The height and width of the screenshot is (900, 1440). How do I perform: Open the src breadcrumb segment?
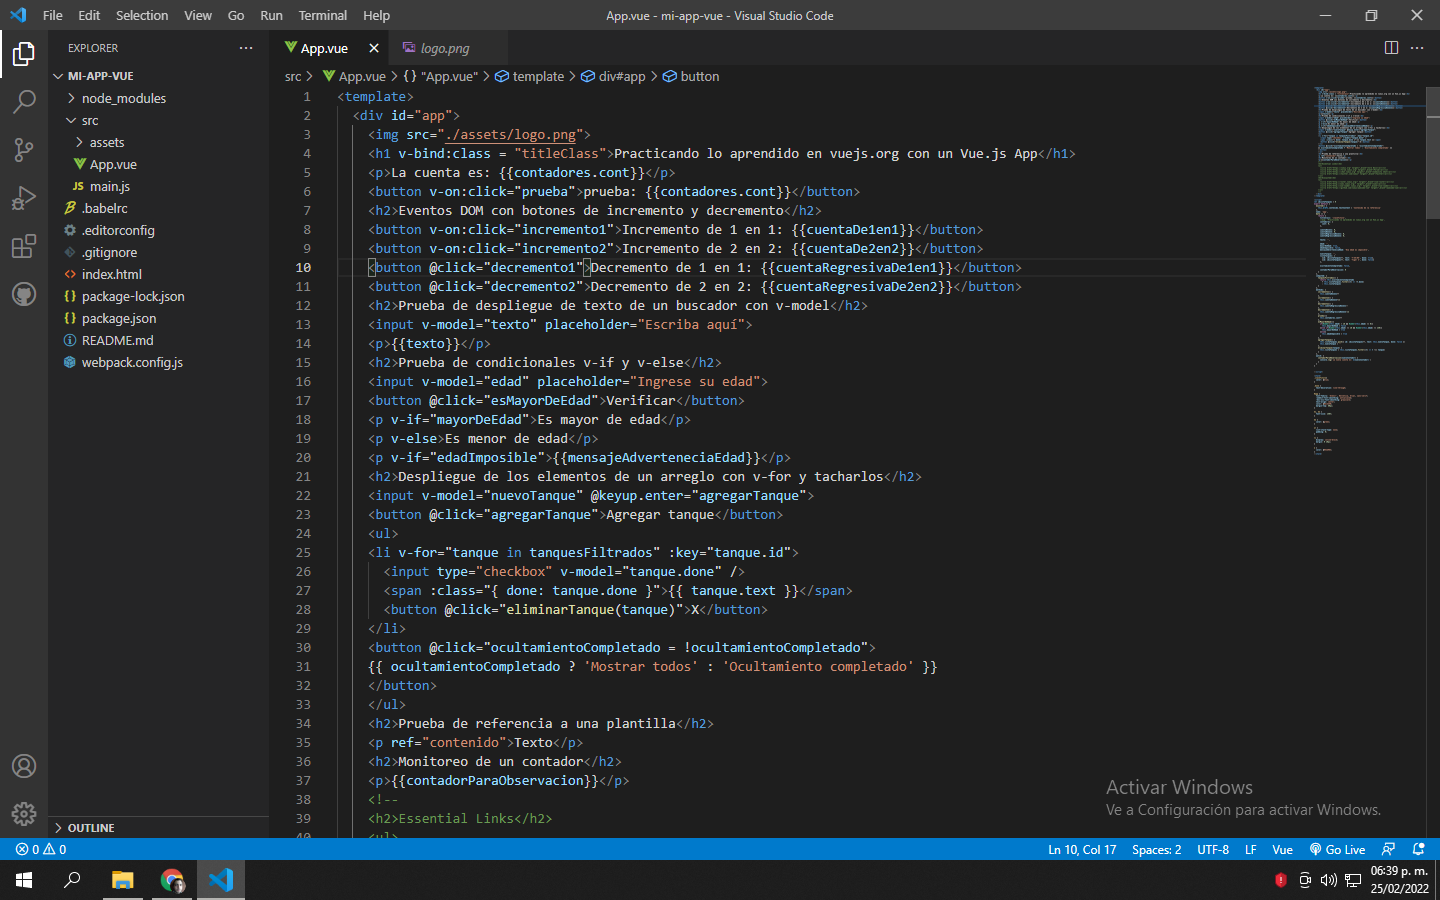pyautogui.click(x=293, y=76)
